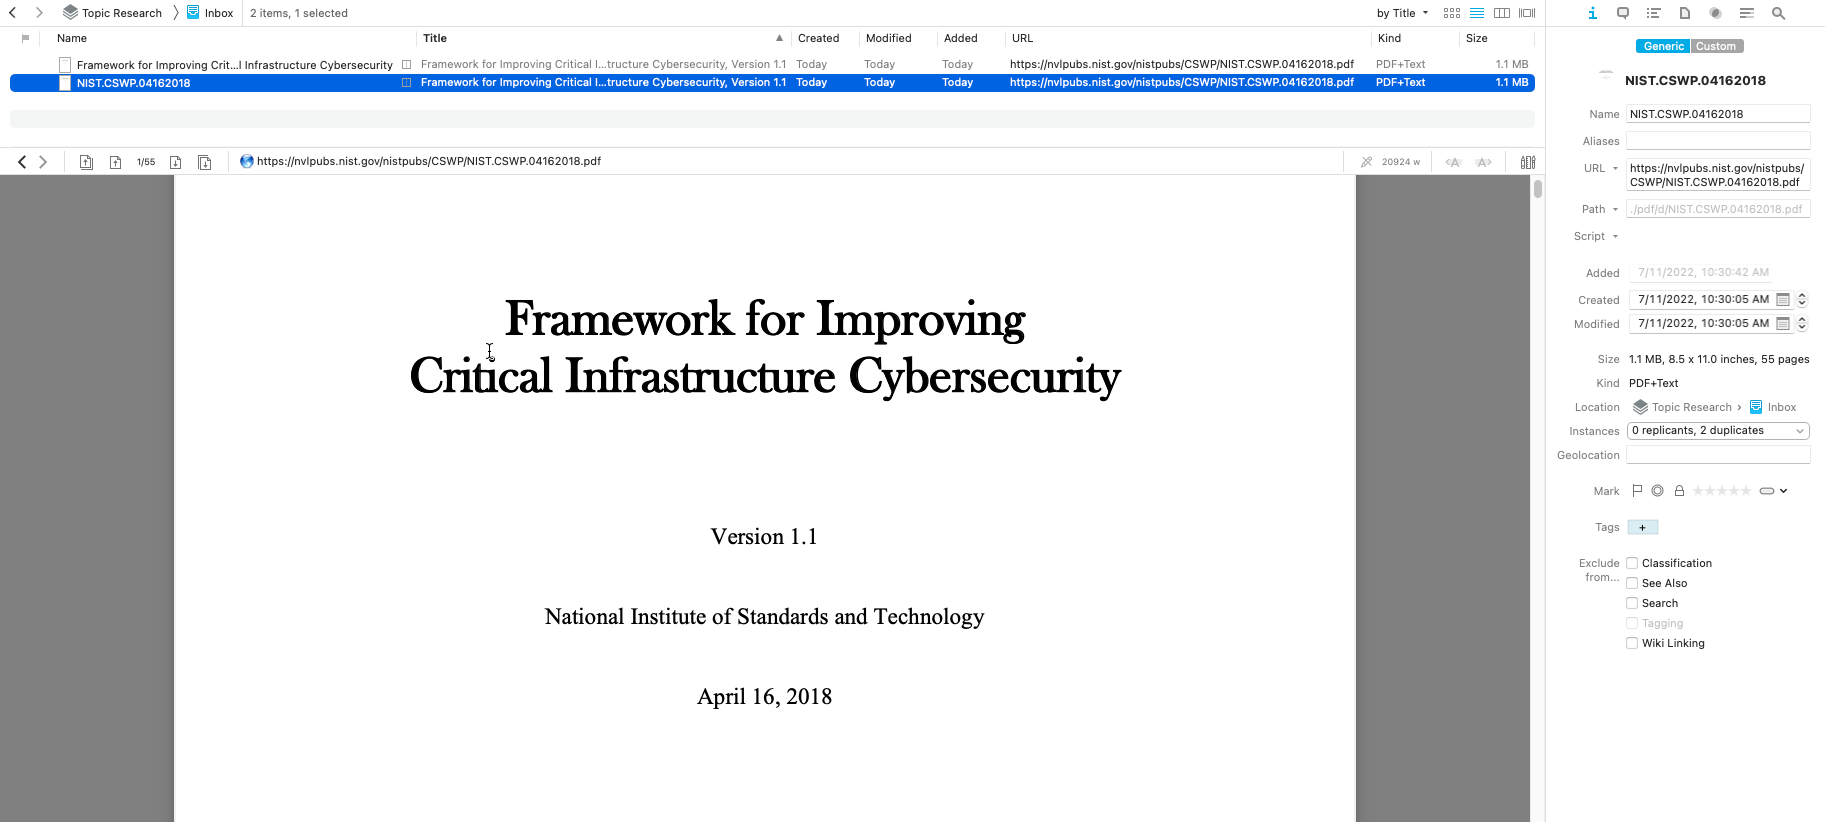The height and width of the screenshot is (822, 1825).
Task: Switch item list to cover flow view
Action: [1527, 13]
